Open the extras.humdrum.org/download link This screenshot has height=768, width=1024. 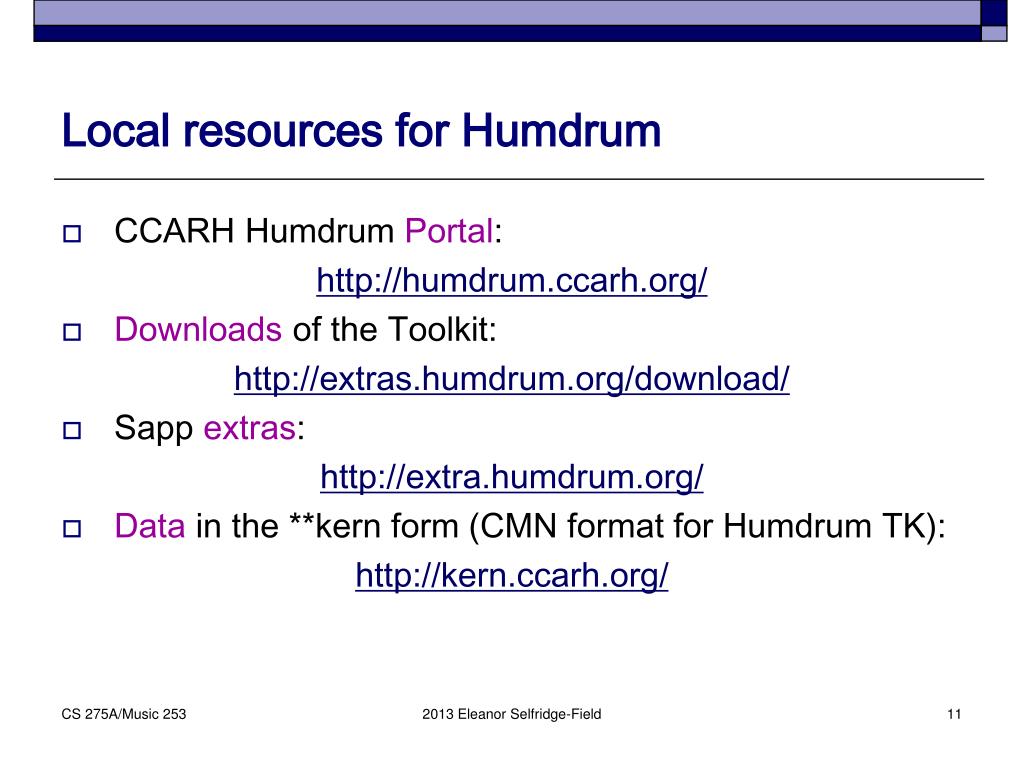point(511,379)
